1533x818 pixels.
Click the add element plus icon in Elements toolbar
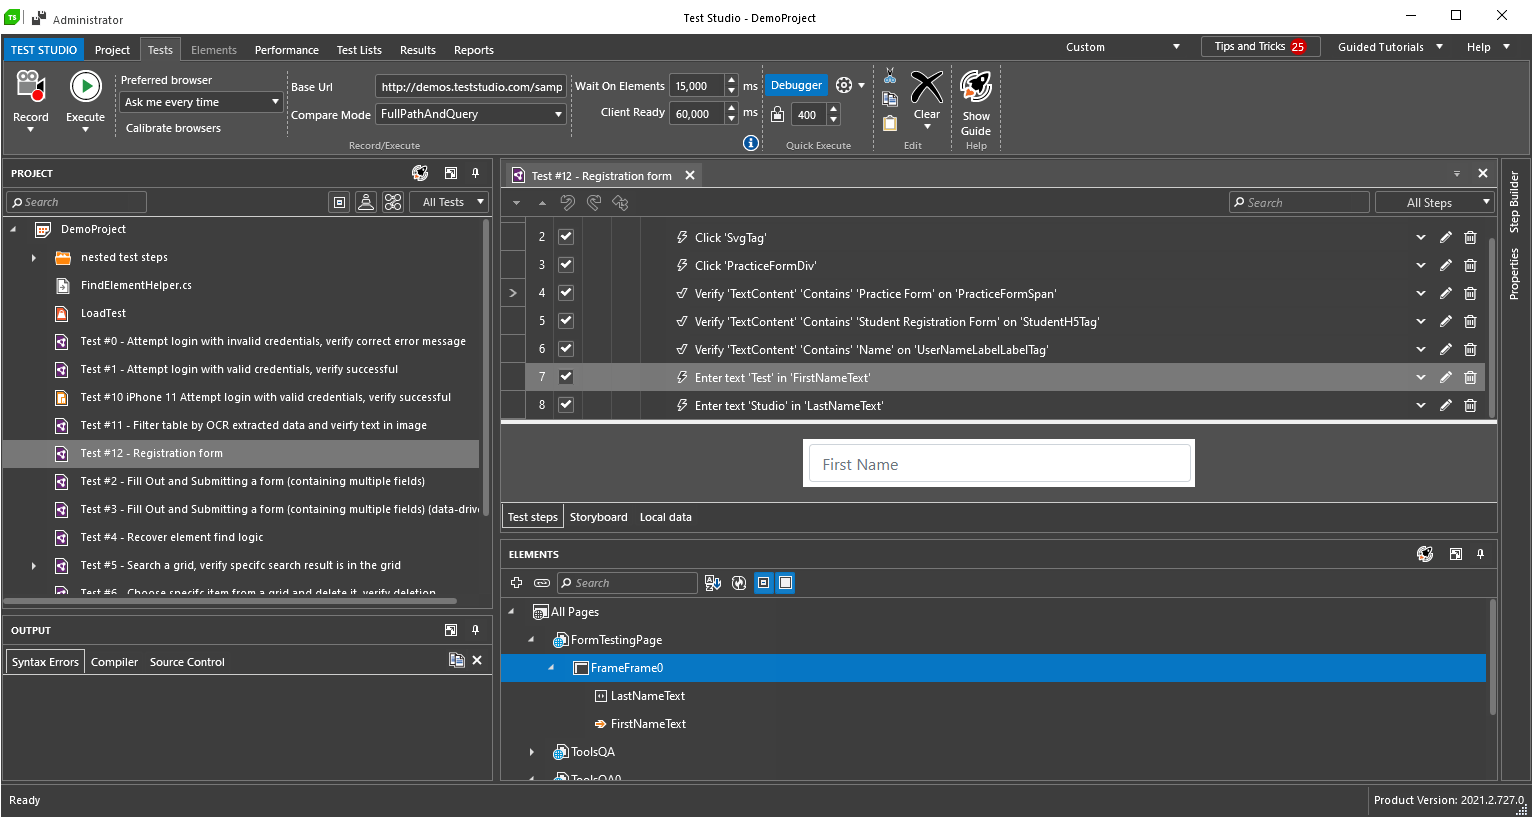(516, 583)
